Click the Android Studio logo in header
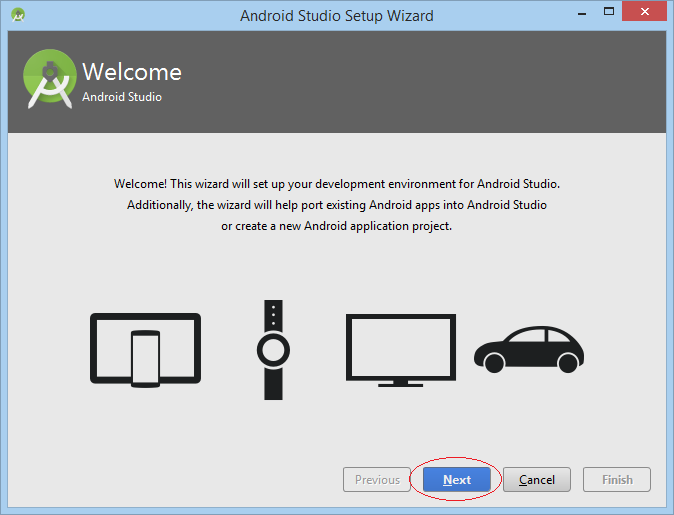 [49, 78]
